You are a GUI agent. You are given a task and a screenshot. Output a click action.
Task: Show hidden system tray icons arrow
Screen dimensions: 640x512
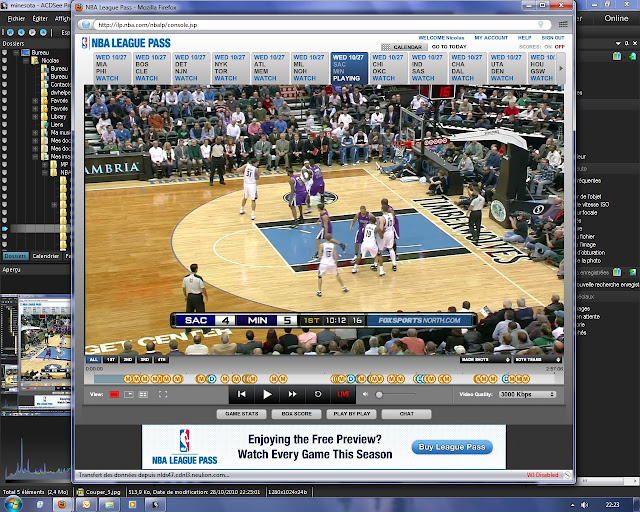pos(572,505)
